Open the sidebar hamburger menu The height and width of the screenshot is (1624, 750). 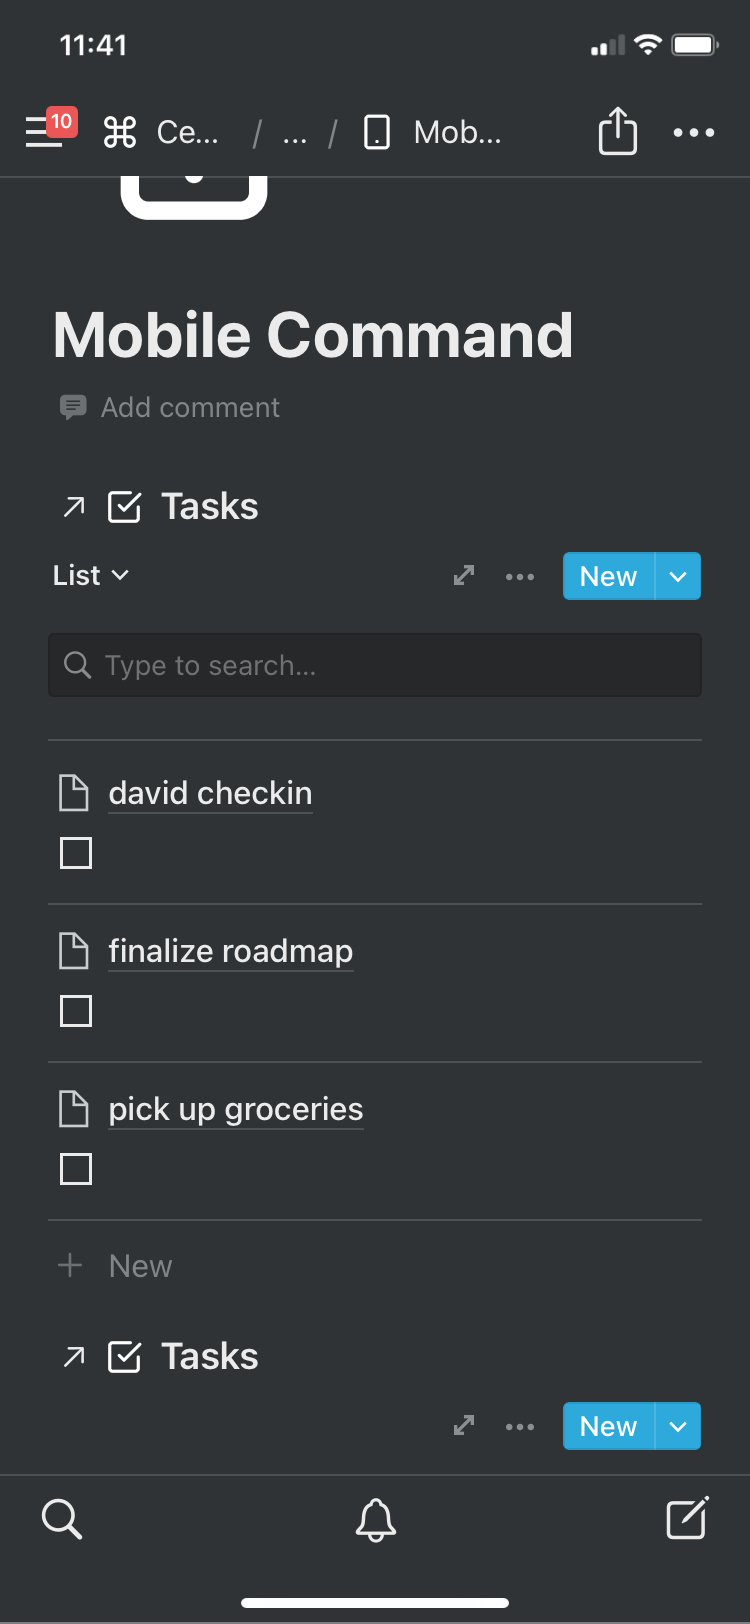(44, 132)
